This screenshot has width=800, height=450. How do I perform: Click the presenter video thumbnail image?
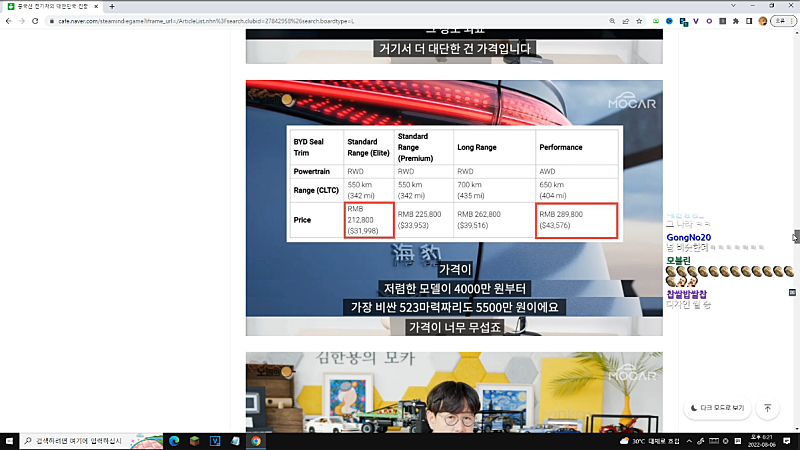pos(454,392)
